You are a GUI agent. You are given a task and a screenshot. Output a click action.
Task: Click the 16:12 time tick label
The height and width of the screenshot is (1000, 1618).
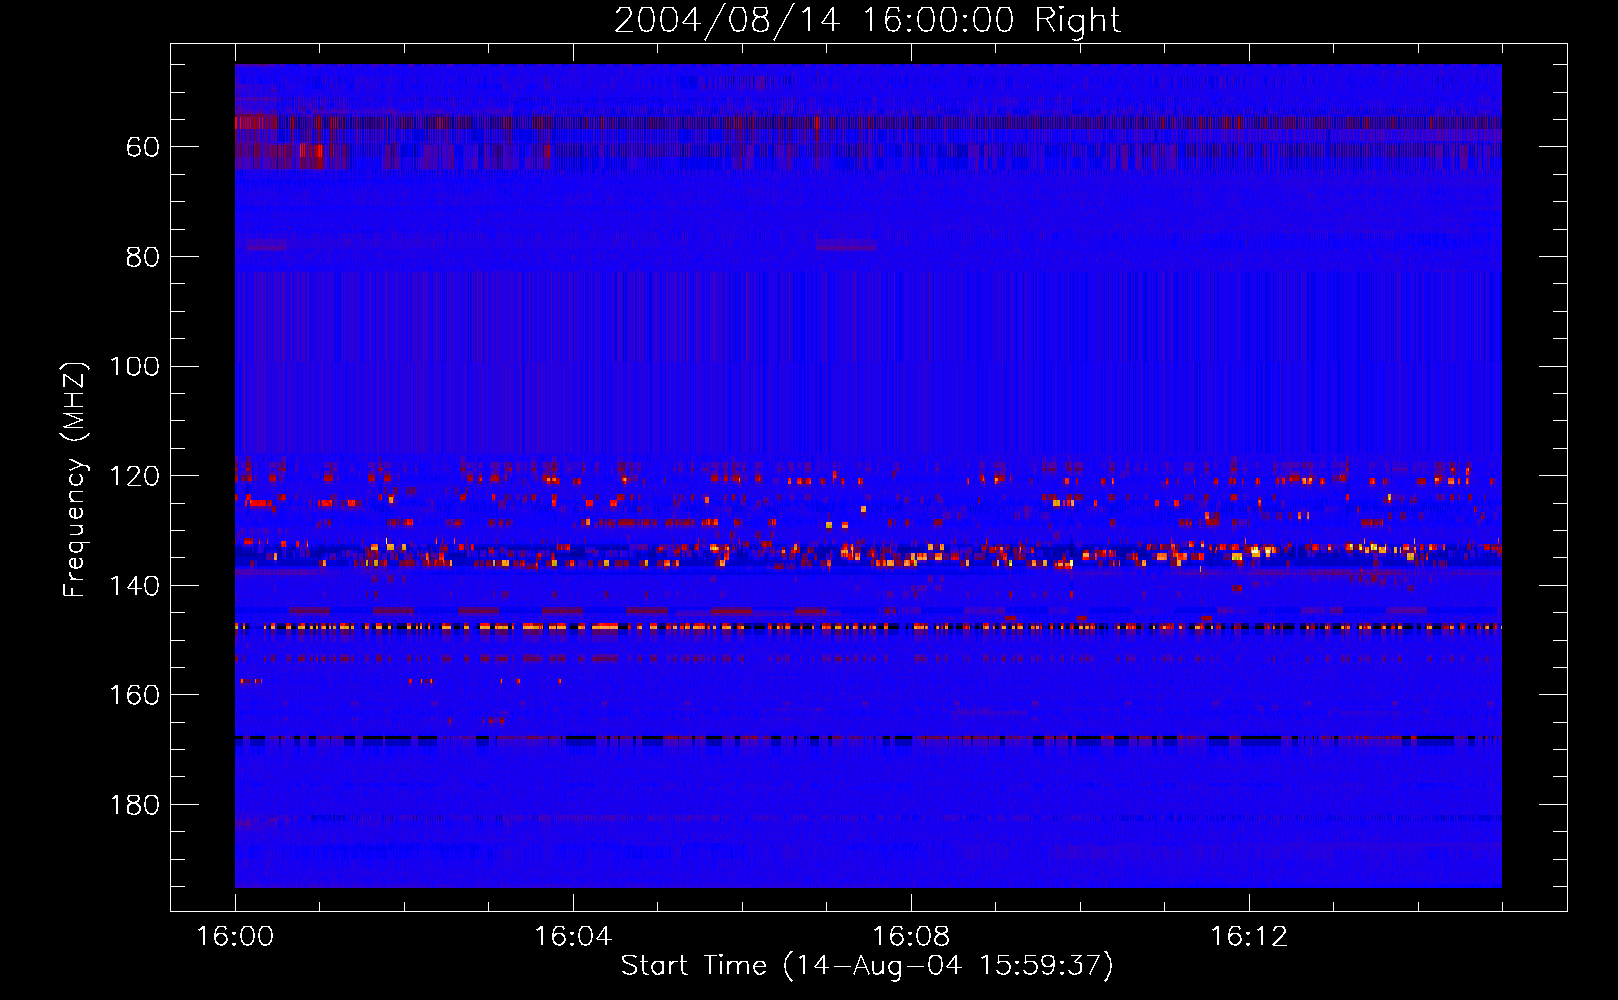[1249, 937]
